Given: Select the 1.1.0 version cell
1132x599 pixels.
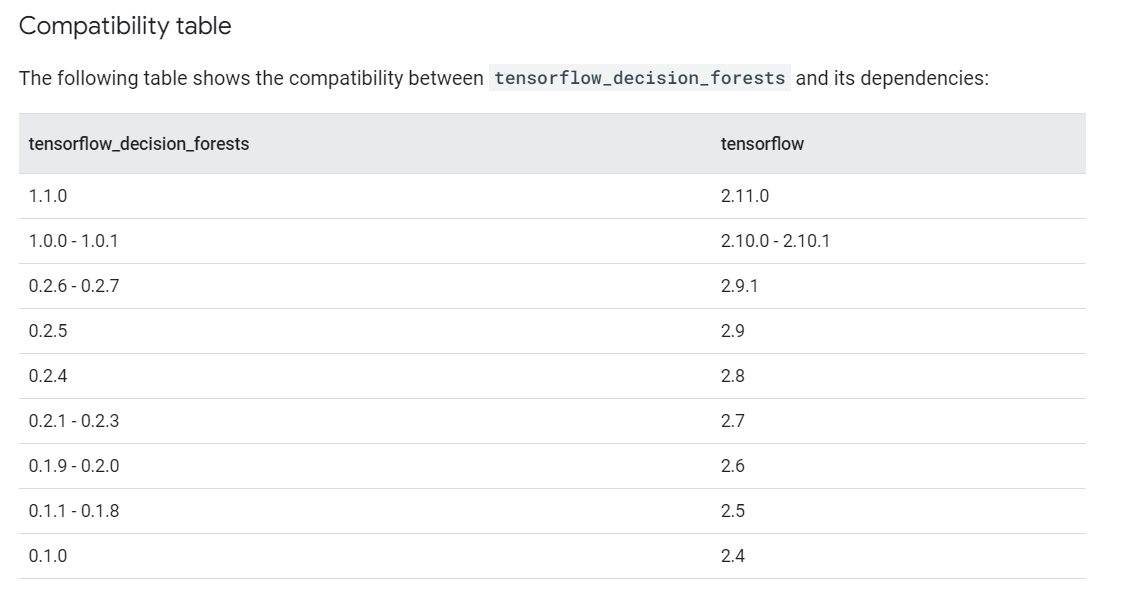Looking at the screenshot, I should [x=48, y=196].
